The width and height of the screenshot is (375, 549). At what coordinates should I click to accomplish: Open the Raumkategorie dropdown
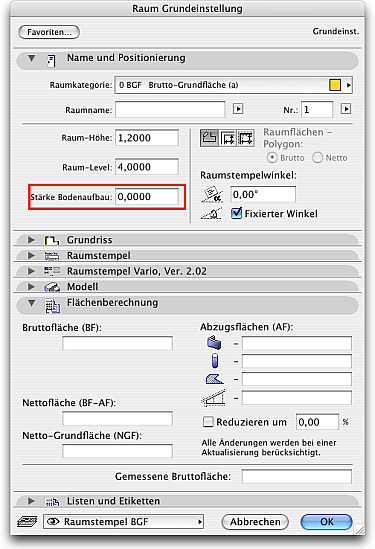(x=233, y=85)
